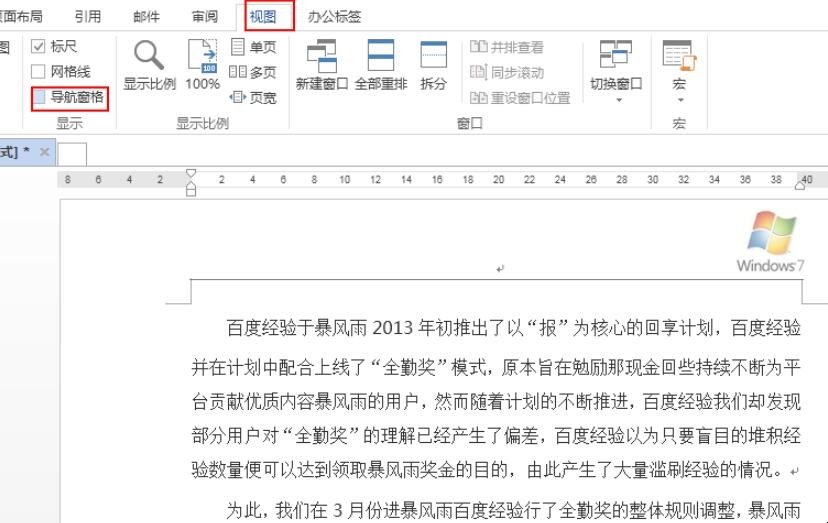This screenshot has width=828, height=523.
Task: Expand the 宏 dropdown arrow
Action: click(x=681, y=100)
